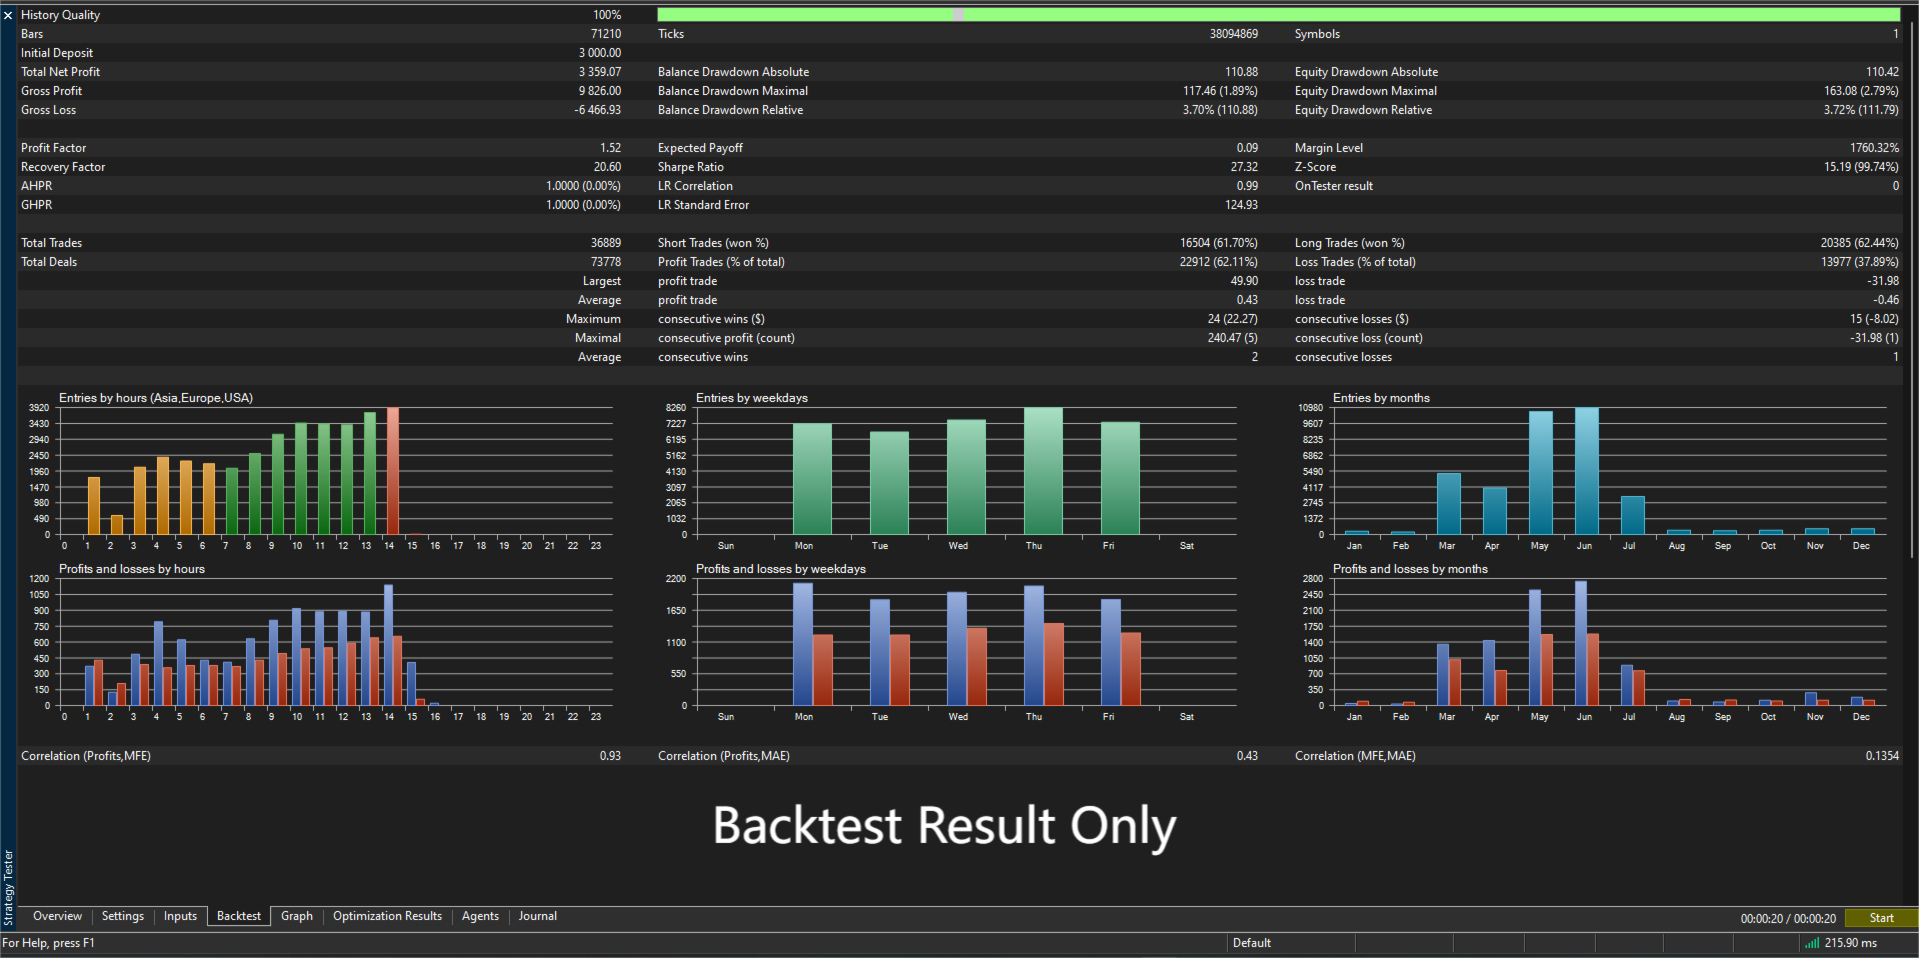Click the Balance Drawdown Relative value 3.70% (110.88)
Screen dimensions: 1919x958
coord(1221,110)
